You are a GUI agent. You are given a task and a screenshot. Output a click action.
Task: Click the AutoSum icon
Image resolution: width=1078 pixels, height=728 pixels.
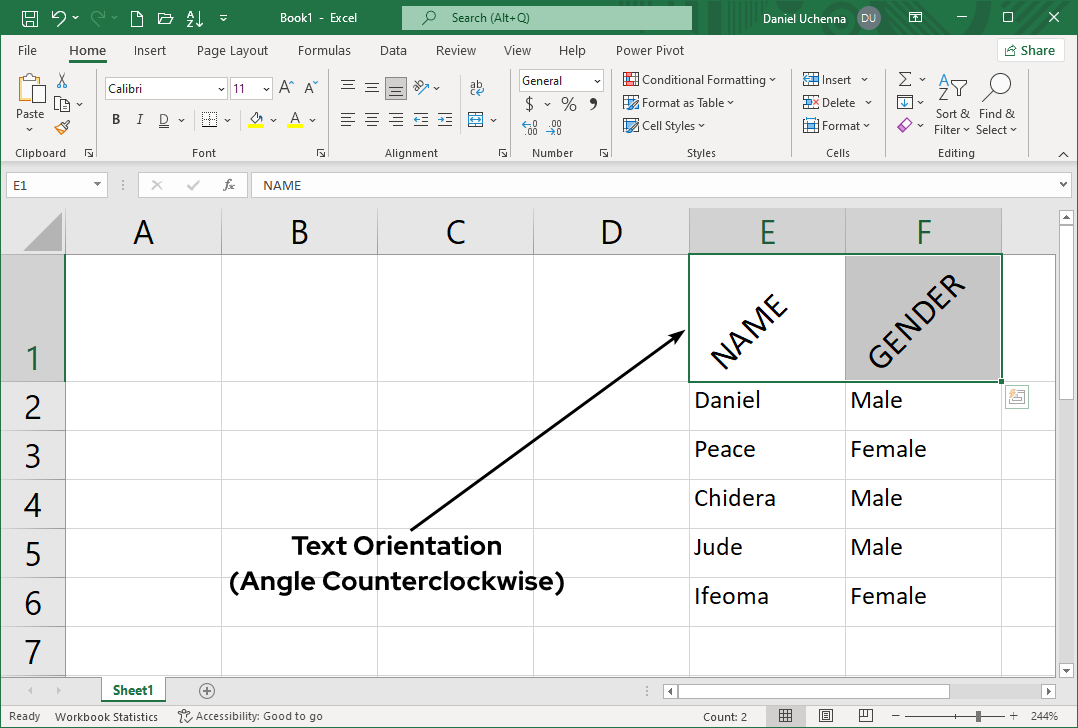pyautogui.click(x=906, y=79)
